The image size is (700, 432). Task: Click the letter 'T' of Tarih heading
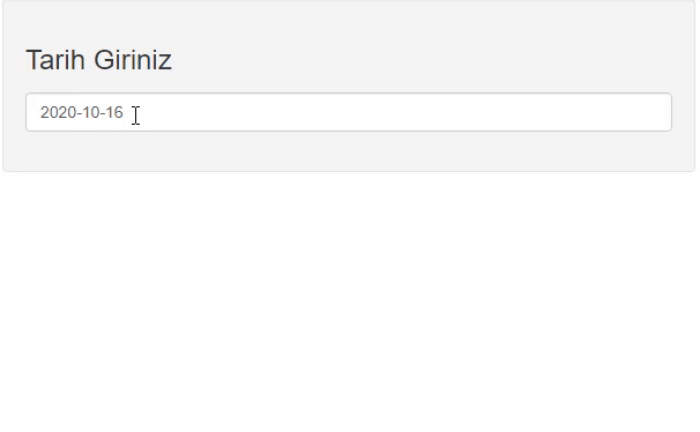point(34,60)
